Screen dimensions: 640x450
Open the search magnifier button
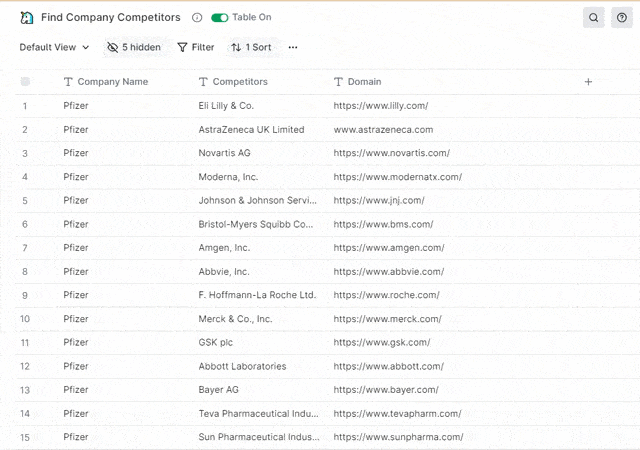[593, 18]
